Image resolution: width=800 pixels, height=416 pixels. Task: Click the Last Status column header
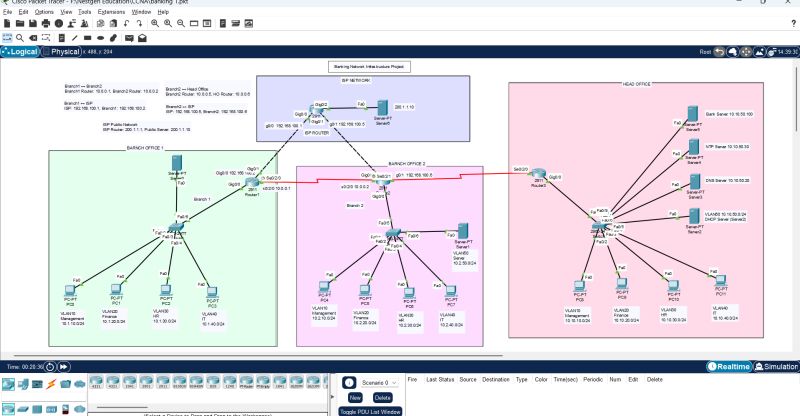(440, 379)
